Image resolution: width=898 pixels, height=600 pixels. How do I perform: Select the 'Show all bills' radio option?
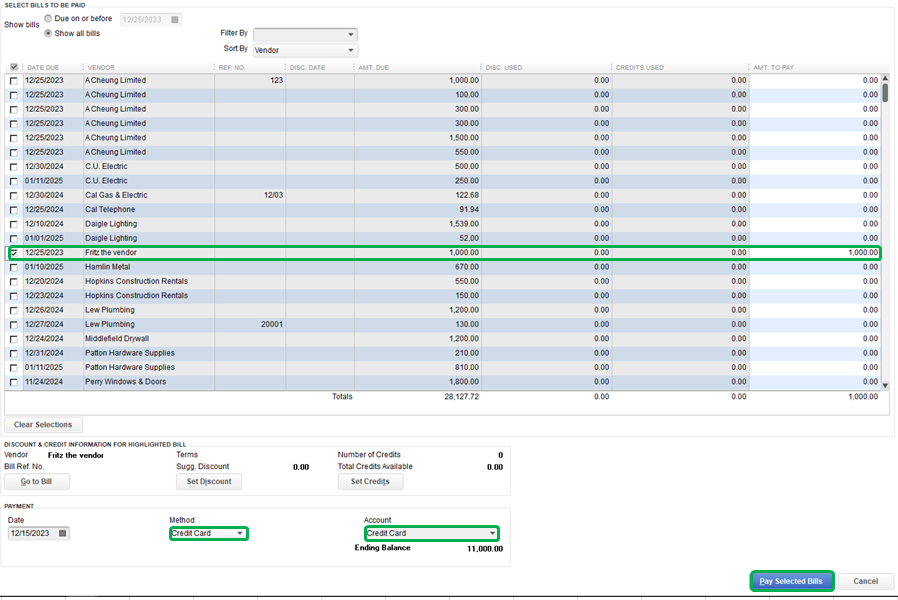(x=48, y=33)
